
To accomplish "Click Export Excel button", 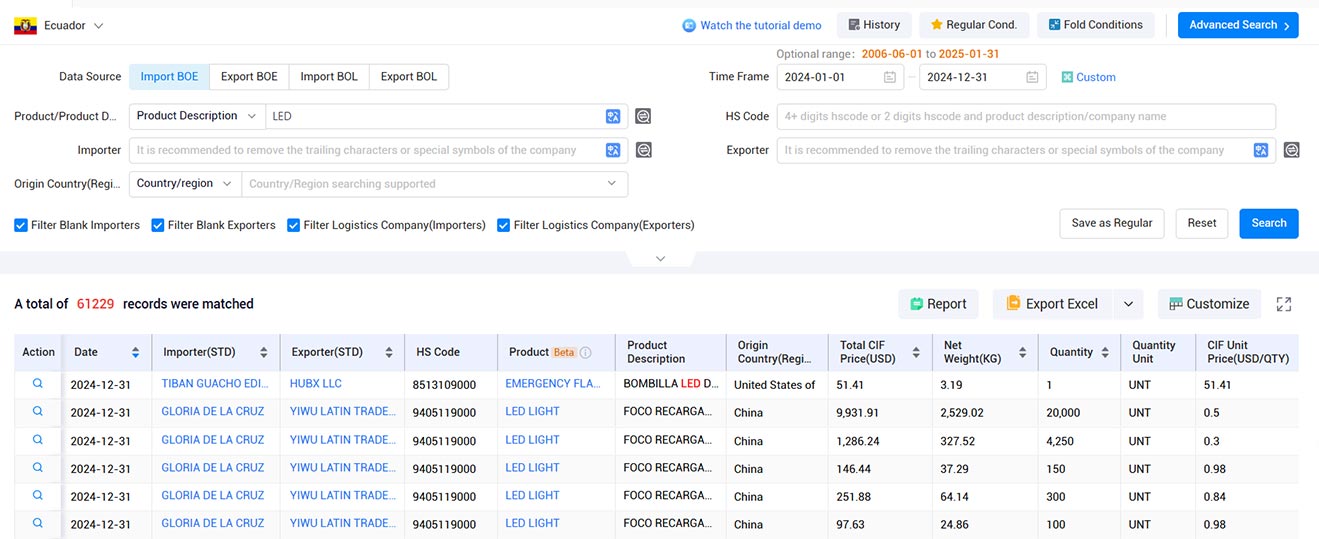I will click(x=1052, y=304).
